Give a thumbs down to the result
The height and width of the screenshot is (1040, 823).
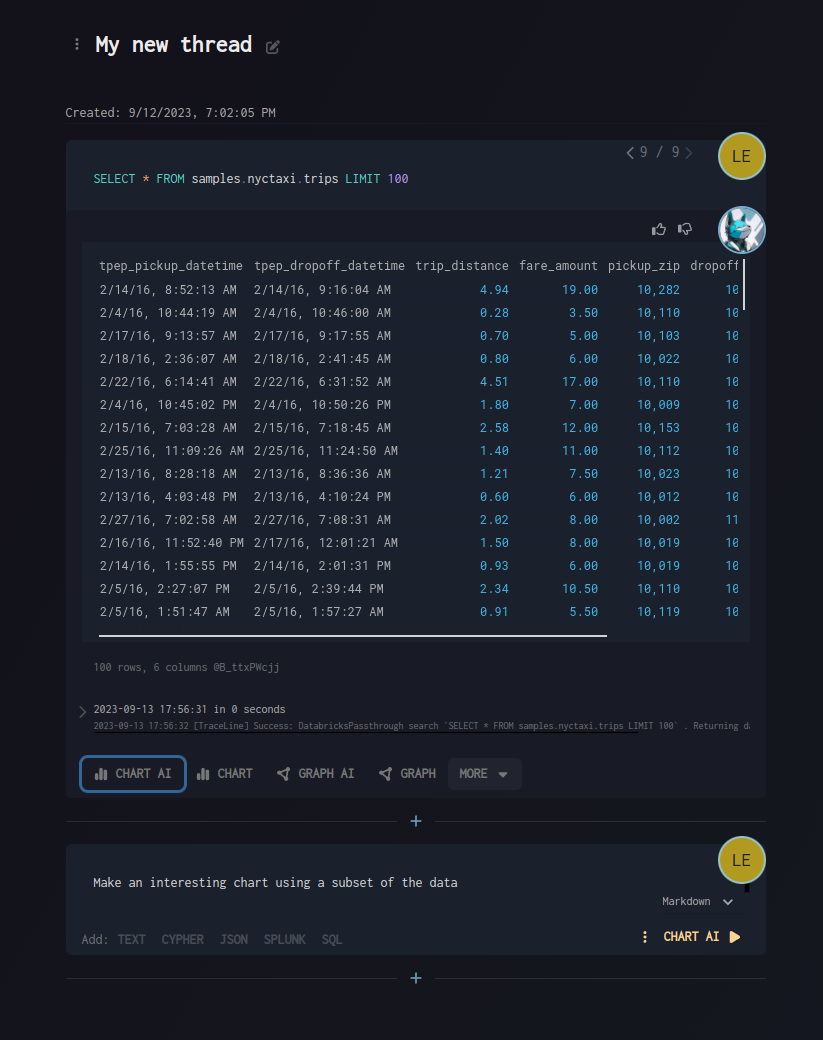(x=685, y=229)
